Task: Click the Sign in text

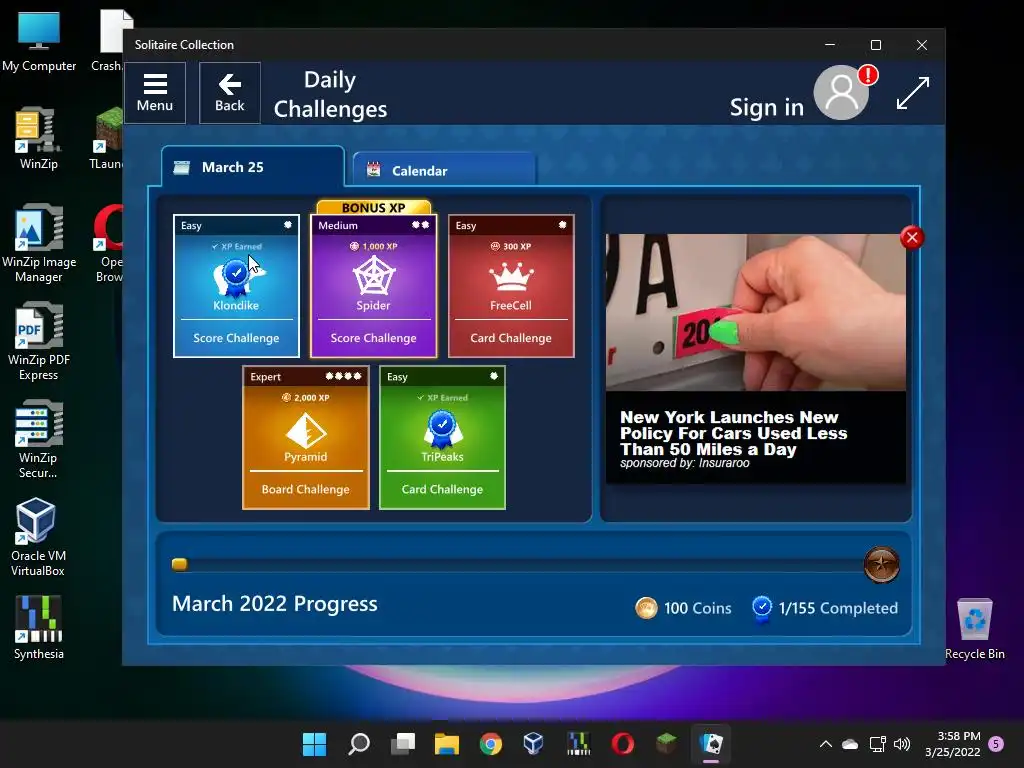Action: point(766,107)
